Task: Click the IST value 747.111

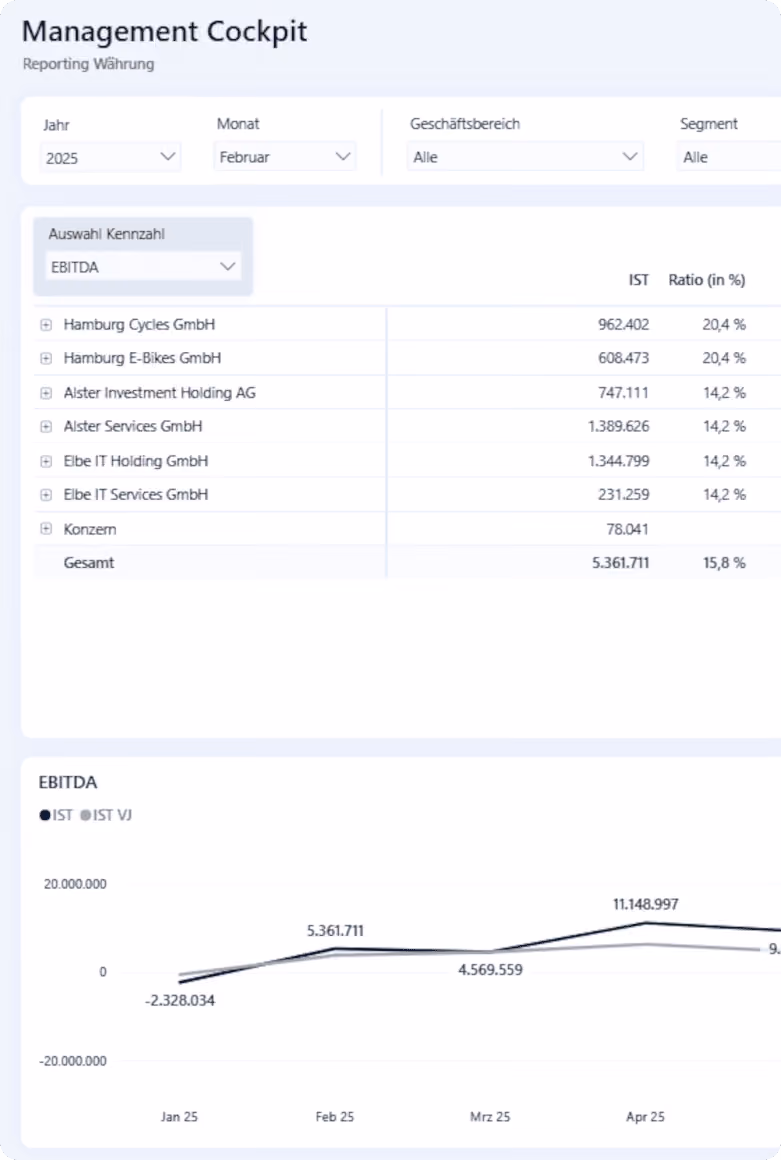Action: pos(623,393)
